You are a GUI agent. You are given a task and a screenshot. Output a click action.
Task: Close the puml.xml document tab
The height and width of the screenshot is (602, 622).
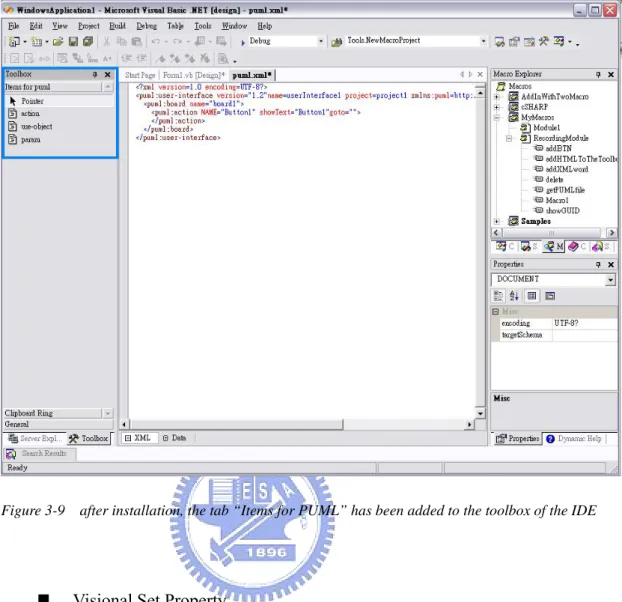[x=480, y=75]
